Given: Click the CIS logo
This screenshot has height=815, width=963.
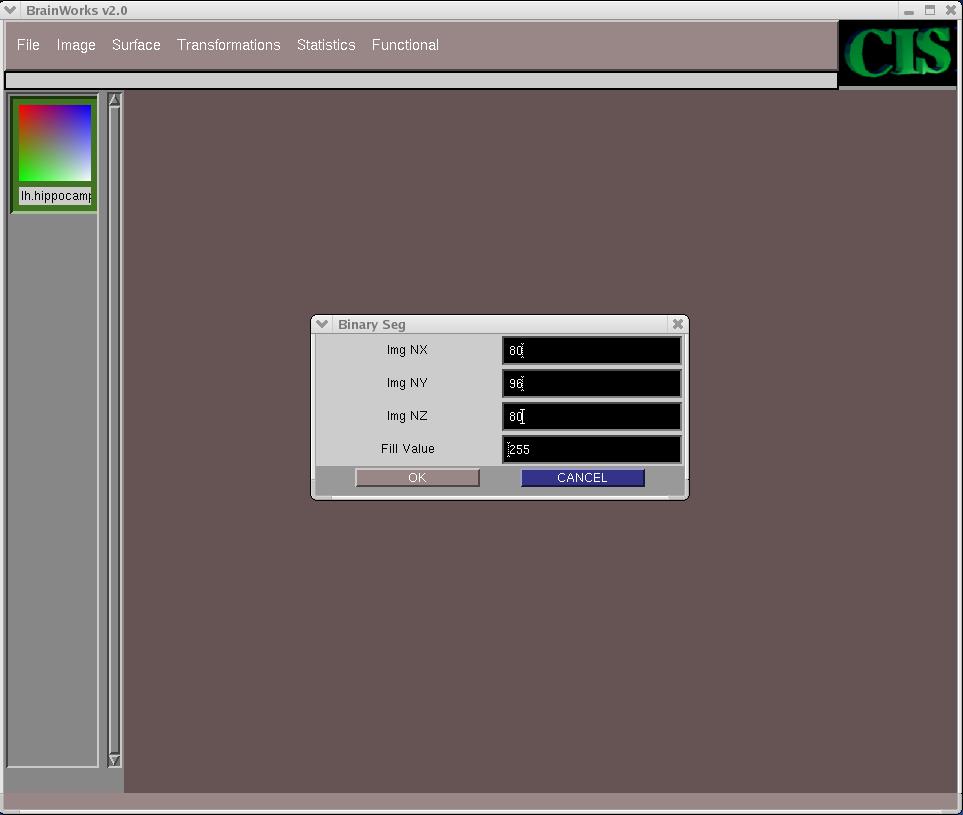Looking at the screenshot, I should point(897,53).
